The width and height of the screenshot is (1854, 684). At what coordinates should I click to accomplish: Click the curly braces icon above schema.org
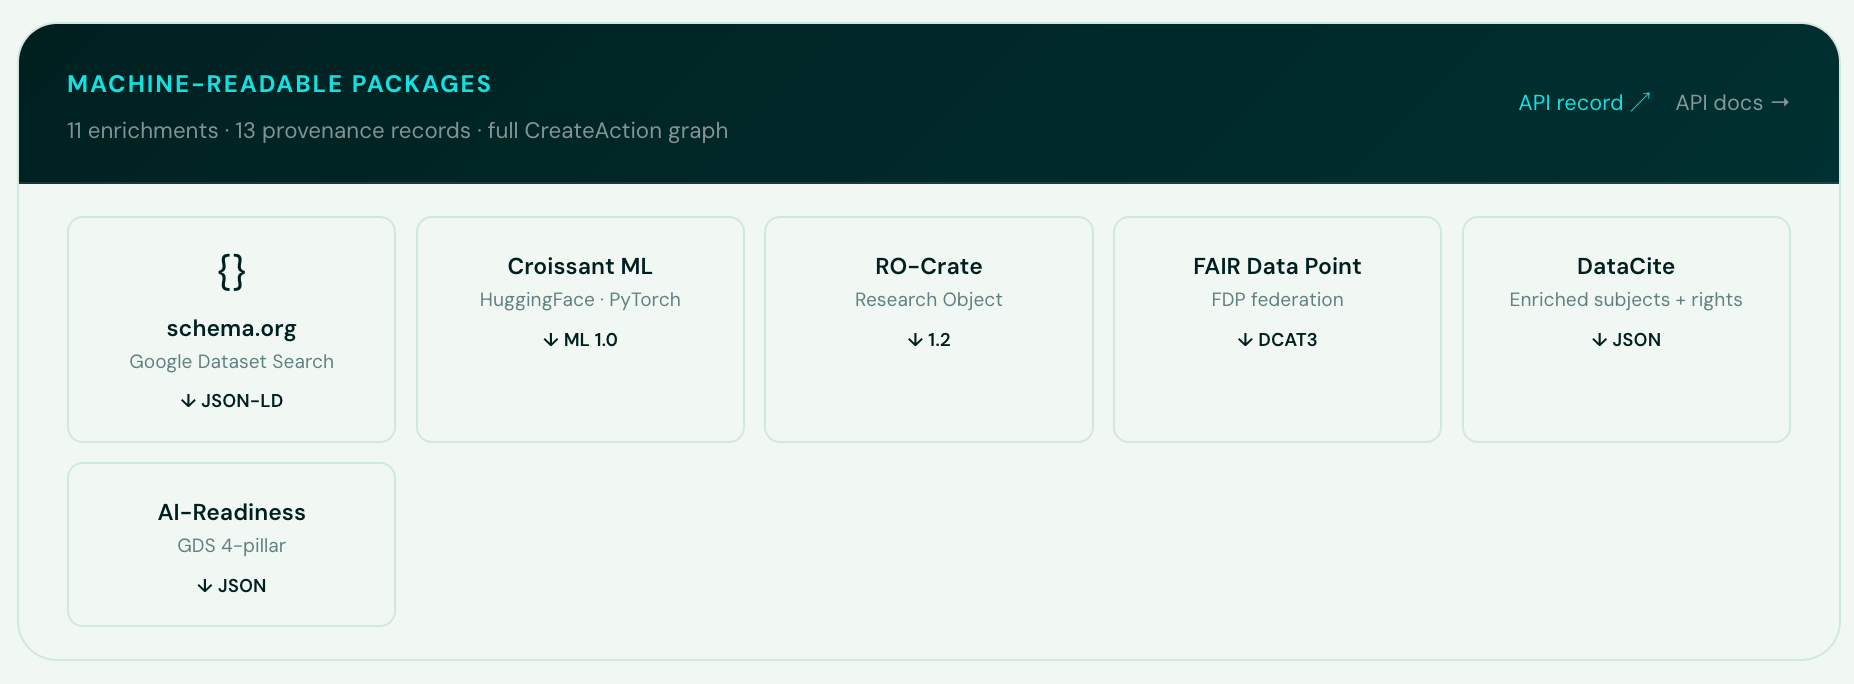point(231,272)
